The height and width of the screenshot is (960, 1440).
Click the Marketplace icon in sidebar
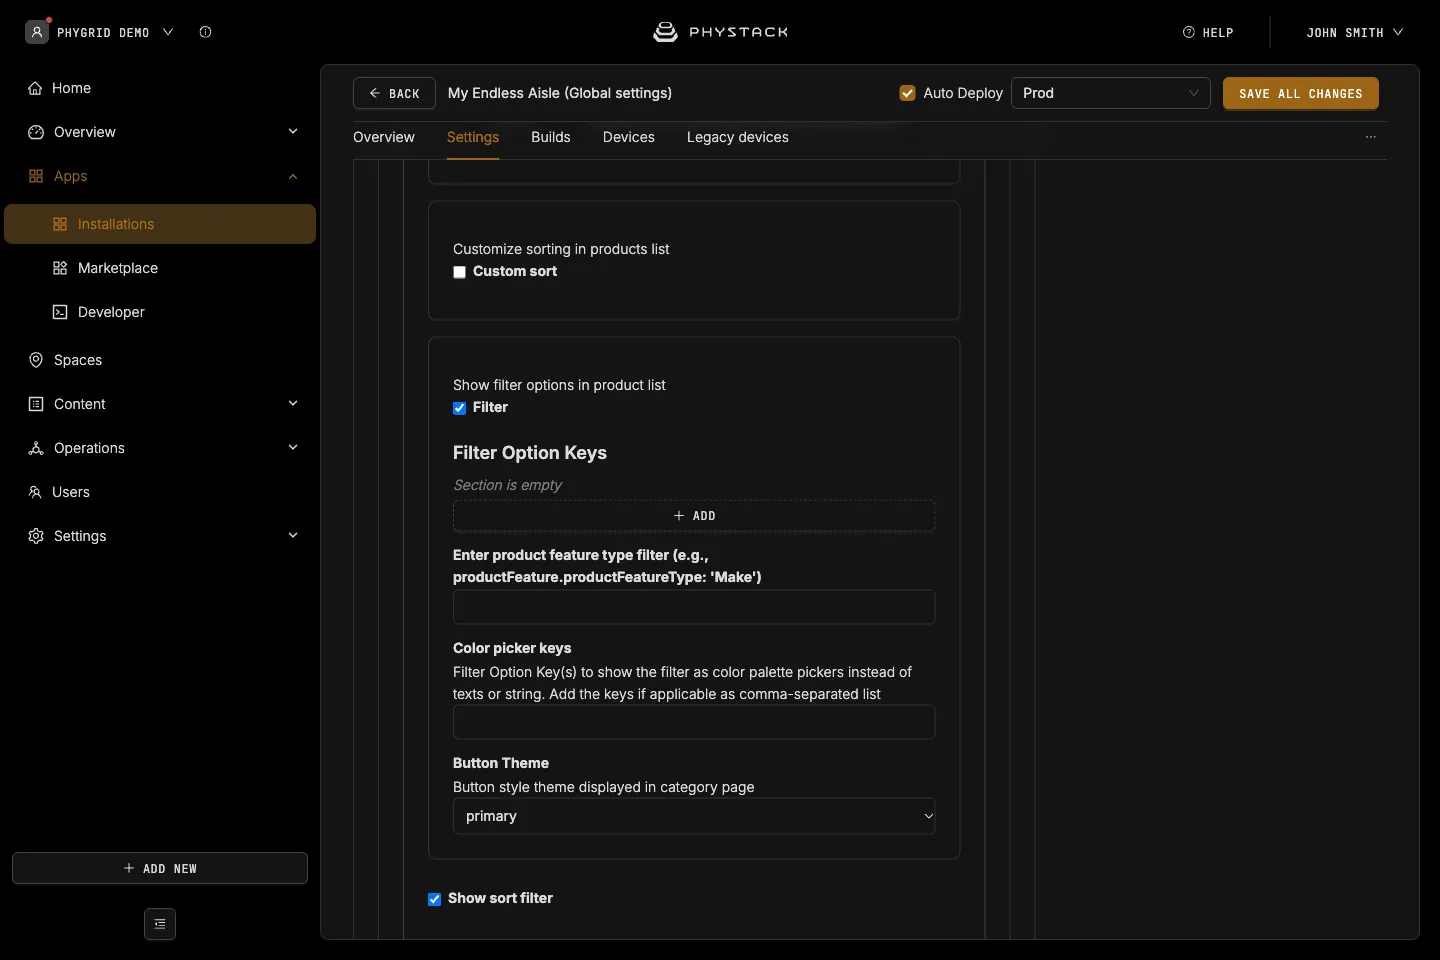coord(60,268)
